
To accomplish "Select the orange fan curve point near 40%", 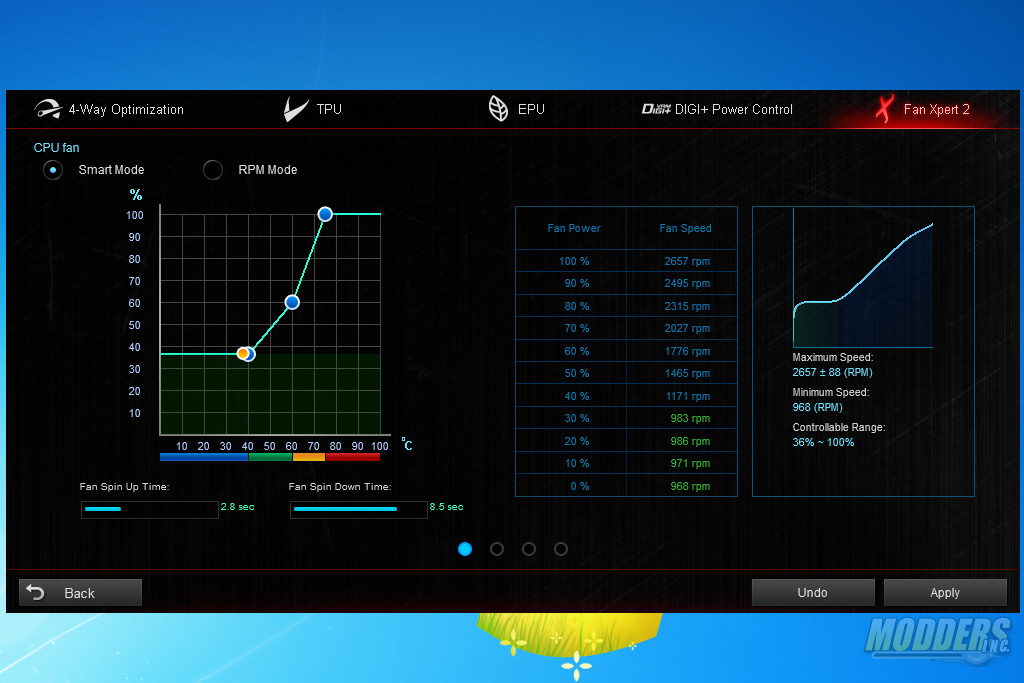I will [x=243, y=353].
